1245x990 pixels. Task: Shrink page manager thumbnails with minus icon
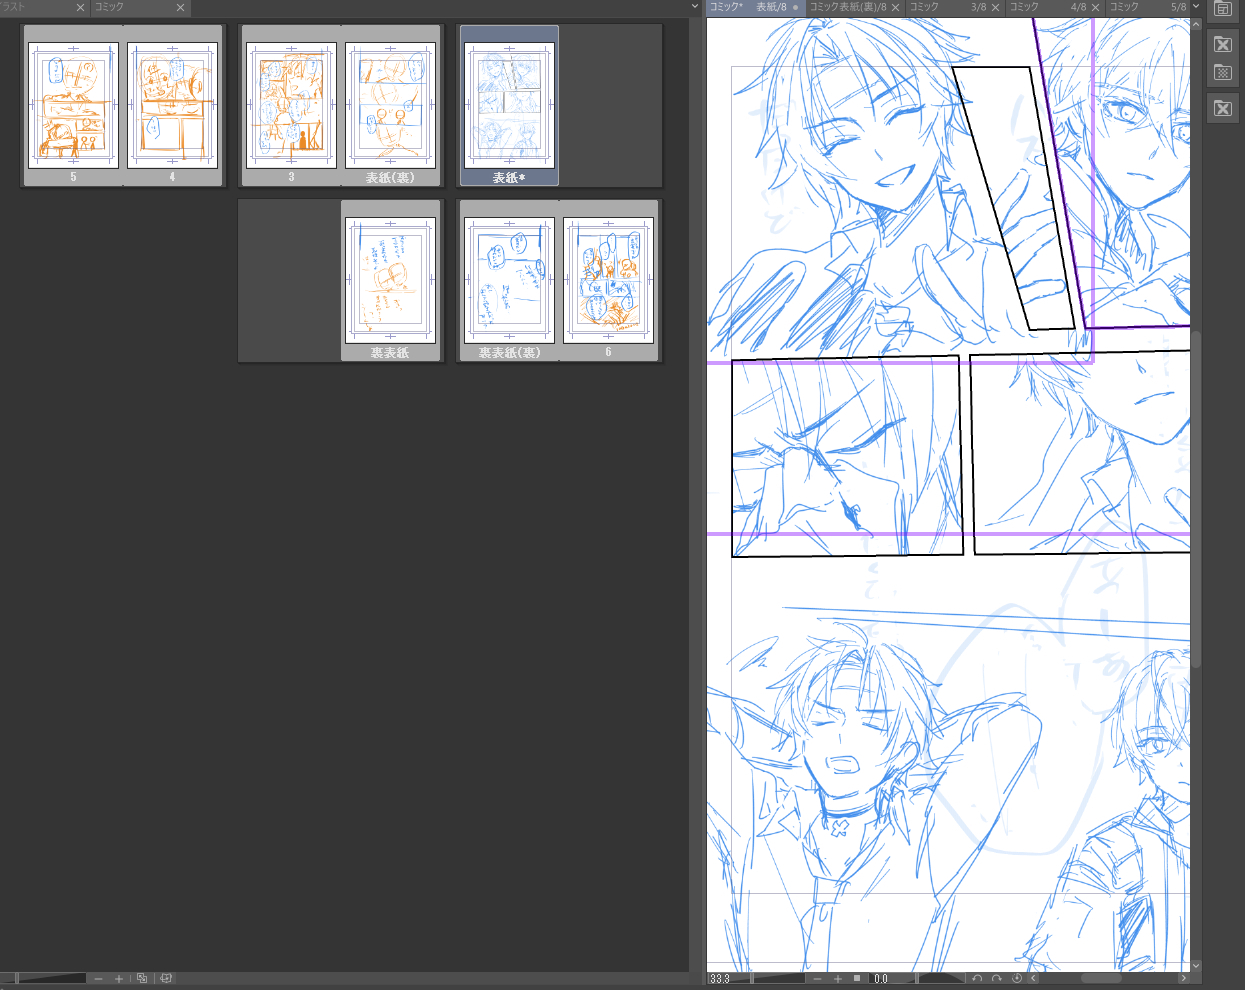tap(98, 979)
